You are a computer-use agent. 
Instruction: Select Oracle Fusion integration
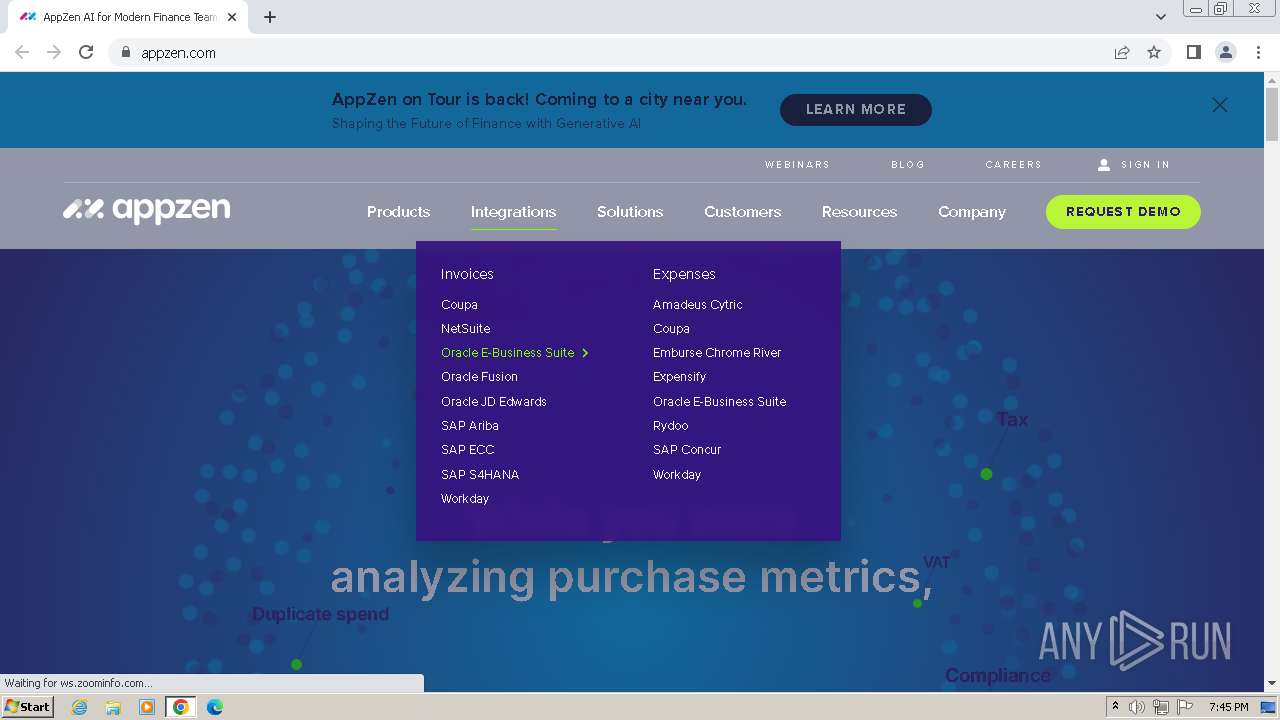pos(479,377)
